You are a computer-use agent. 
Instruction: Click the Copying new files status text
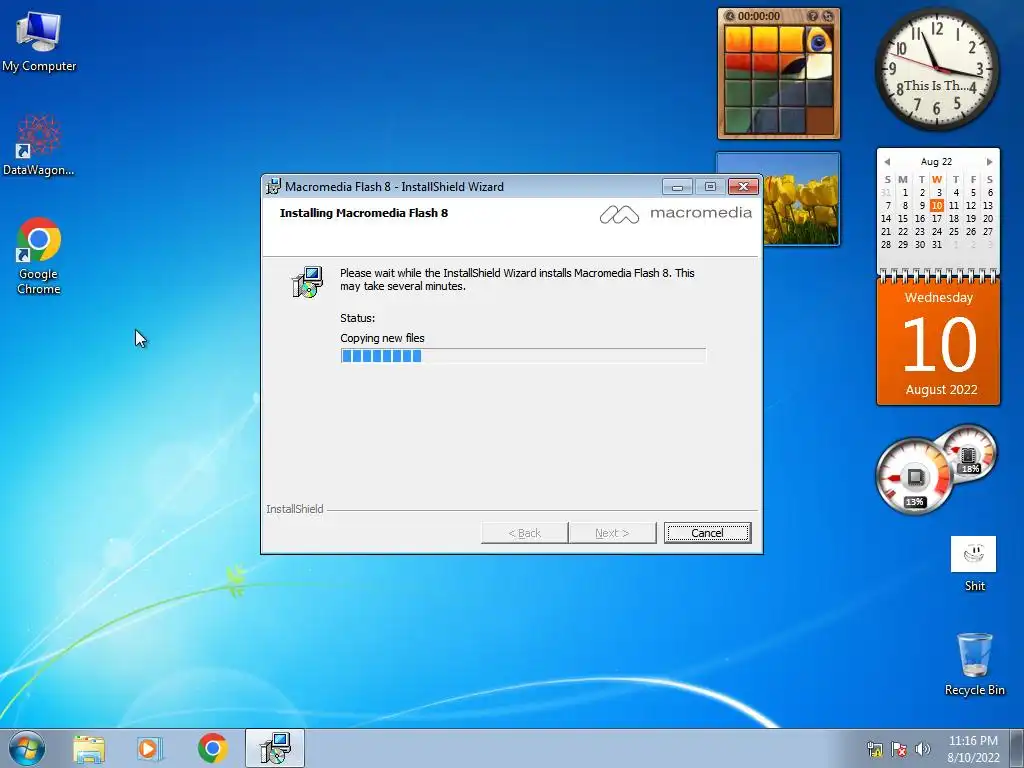tap(382, 338)
